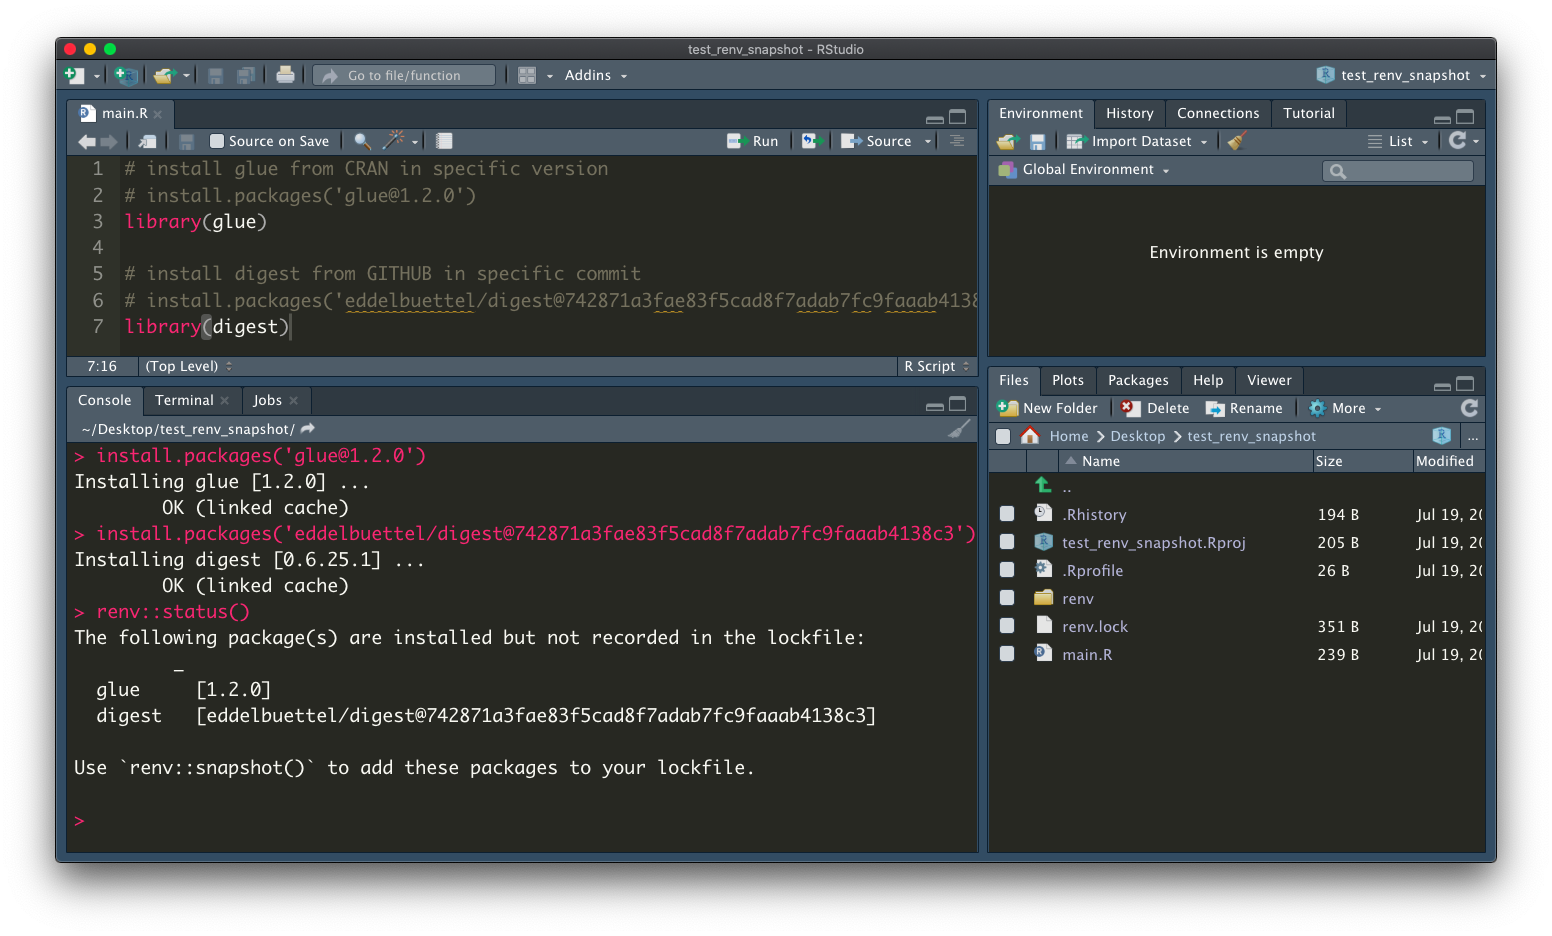The height and width of the screenshot is (936, 1552).
Task: Switch to the Terminal tab
Action: [x=184, y=400]
